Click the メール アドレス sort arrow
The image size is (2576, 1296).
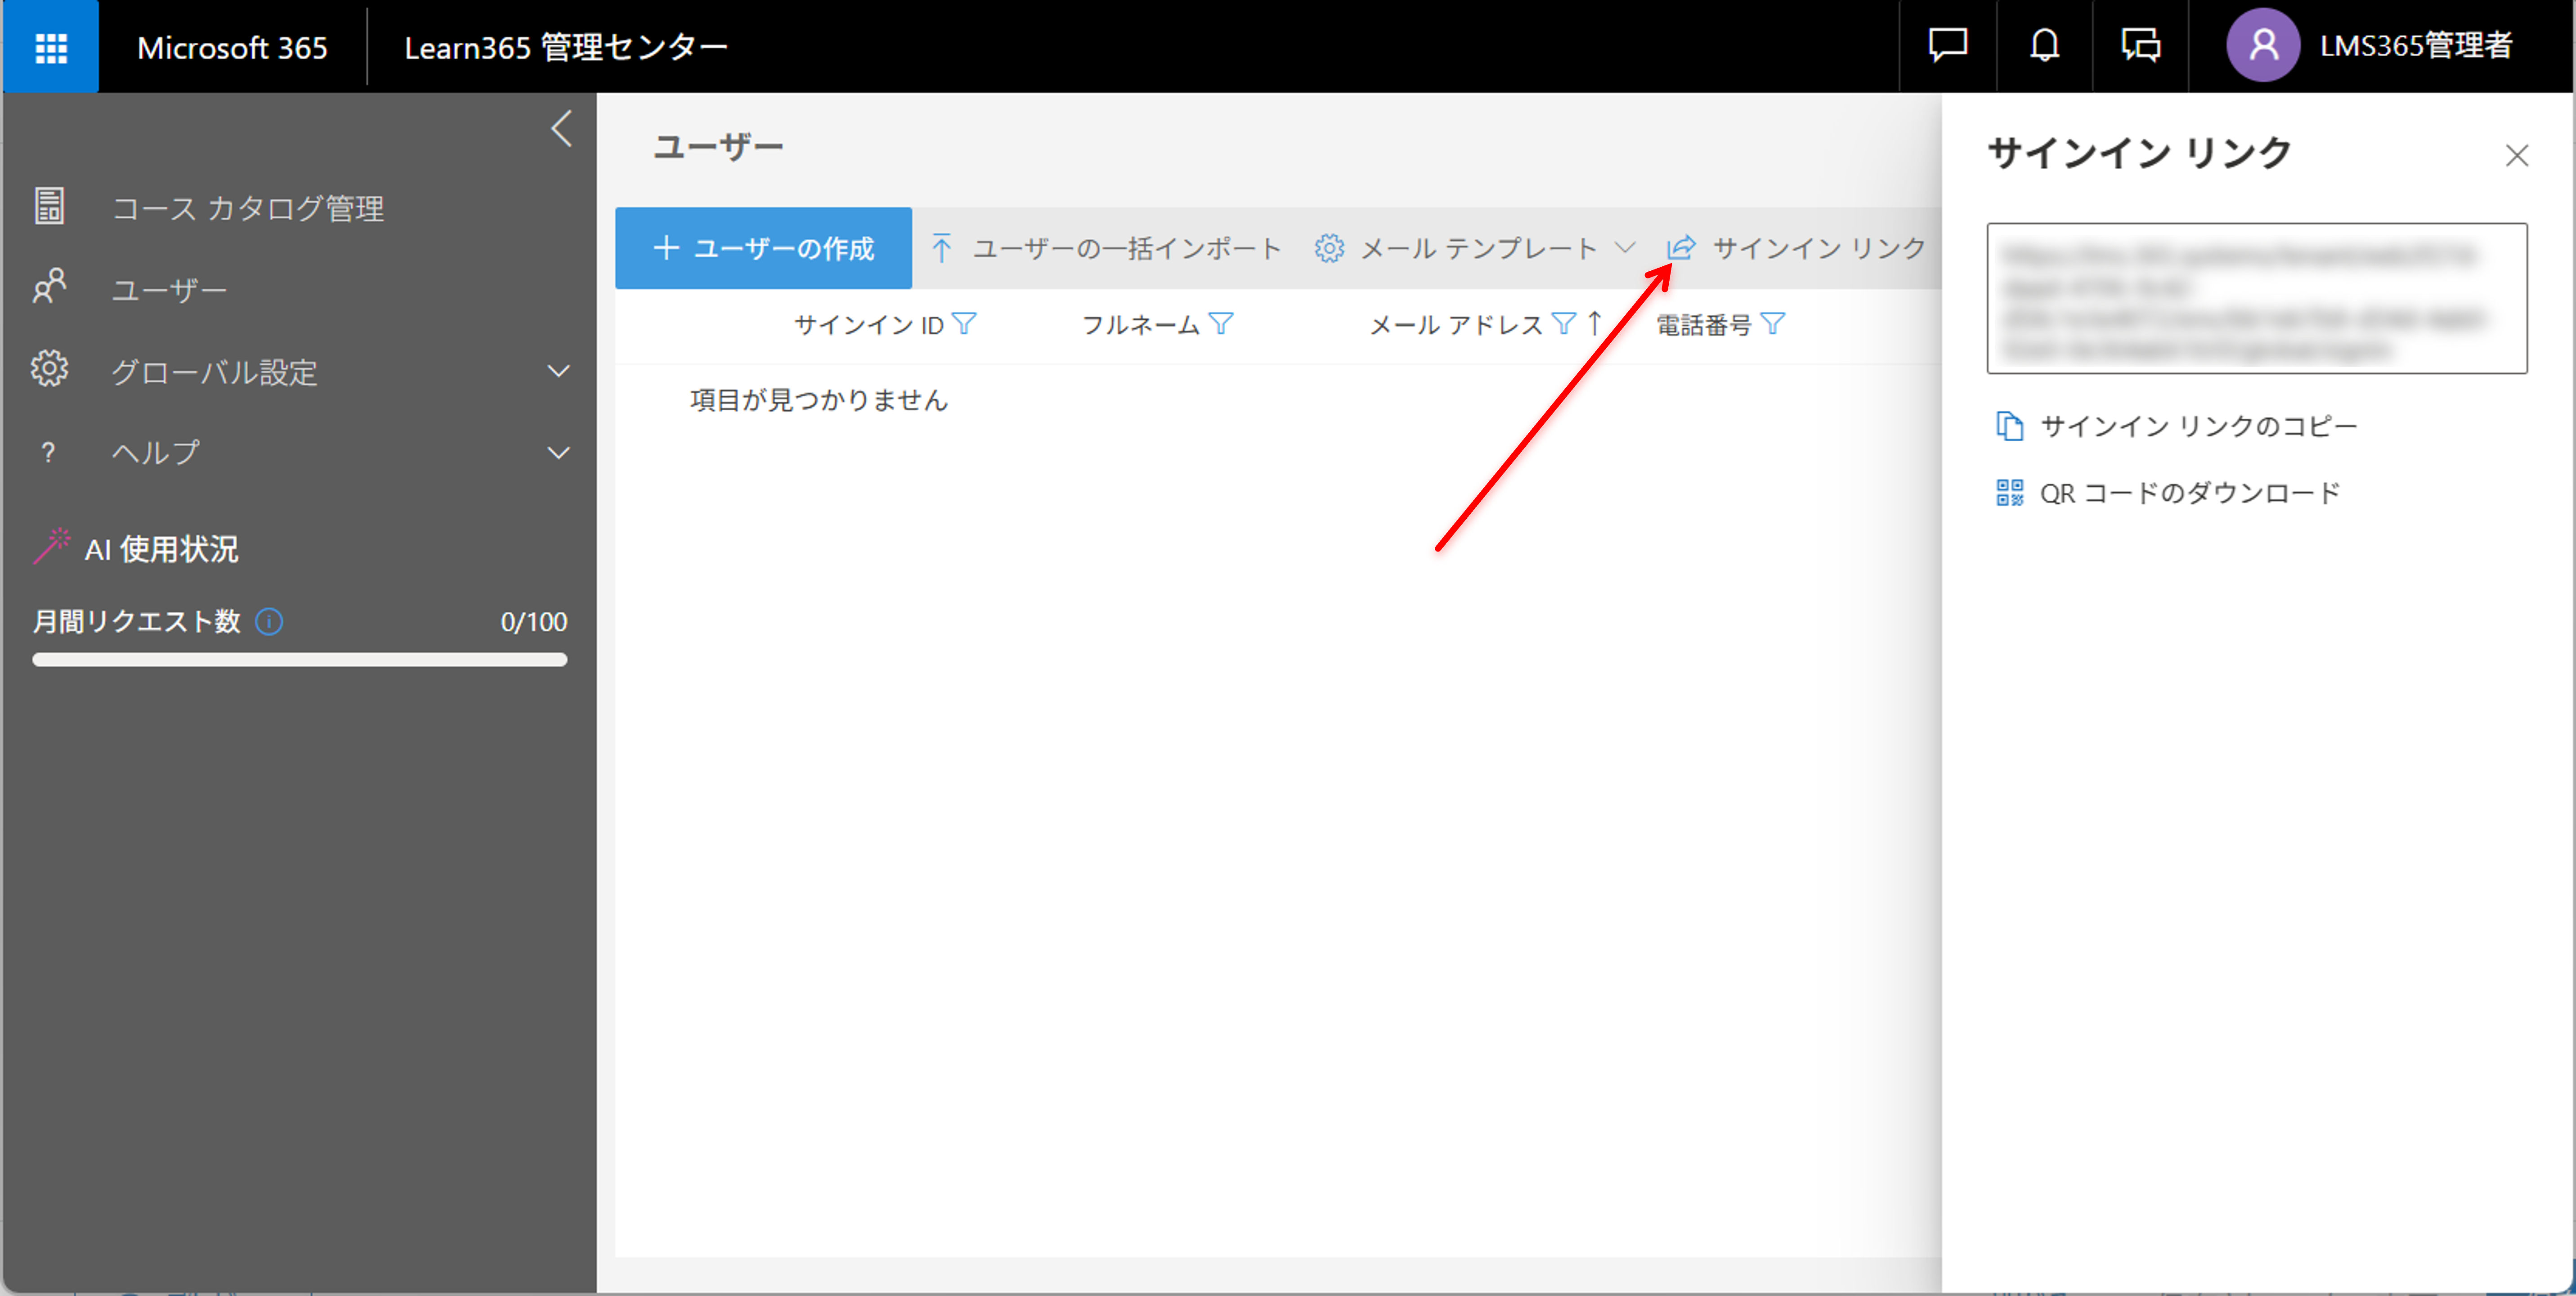pos(1595,323)
